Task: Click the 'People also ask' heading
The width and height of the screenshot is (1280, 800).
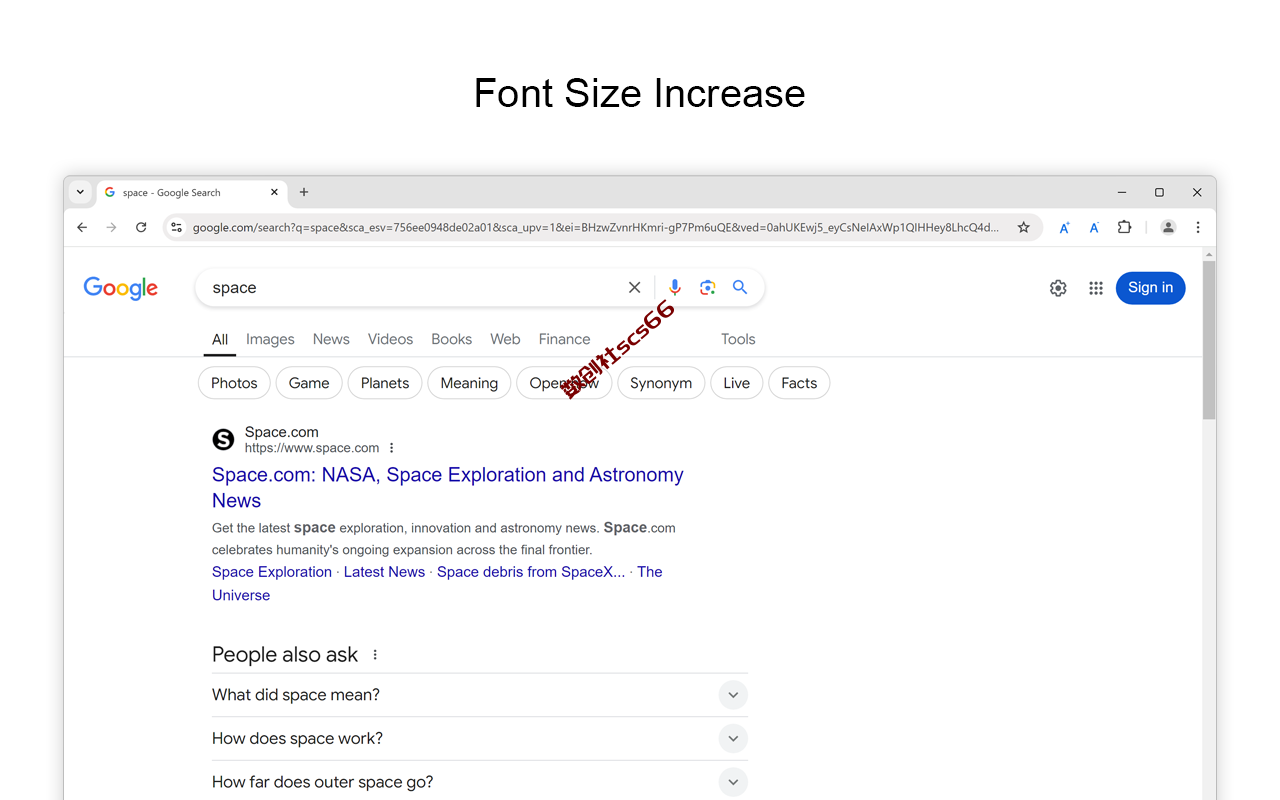Action: pyautogui.click(x=285, y=655)
